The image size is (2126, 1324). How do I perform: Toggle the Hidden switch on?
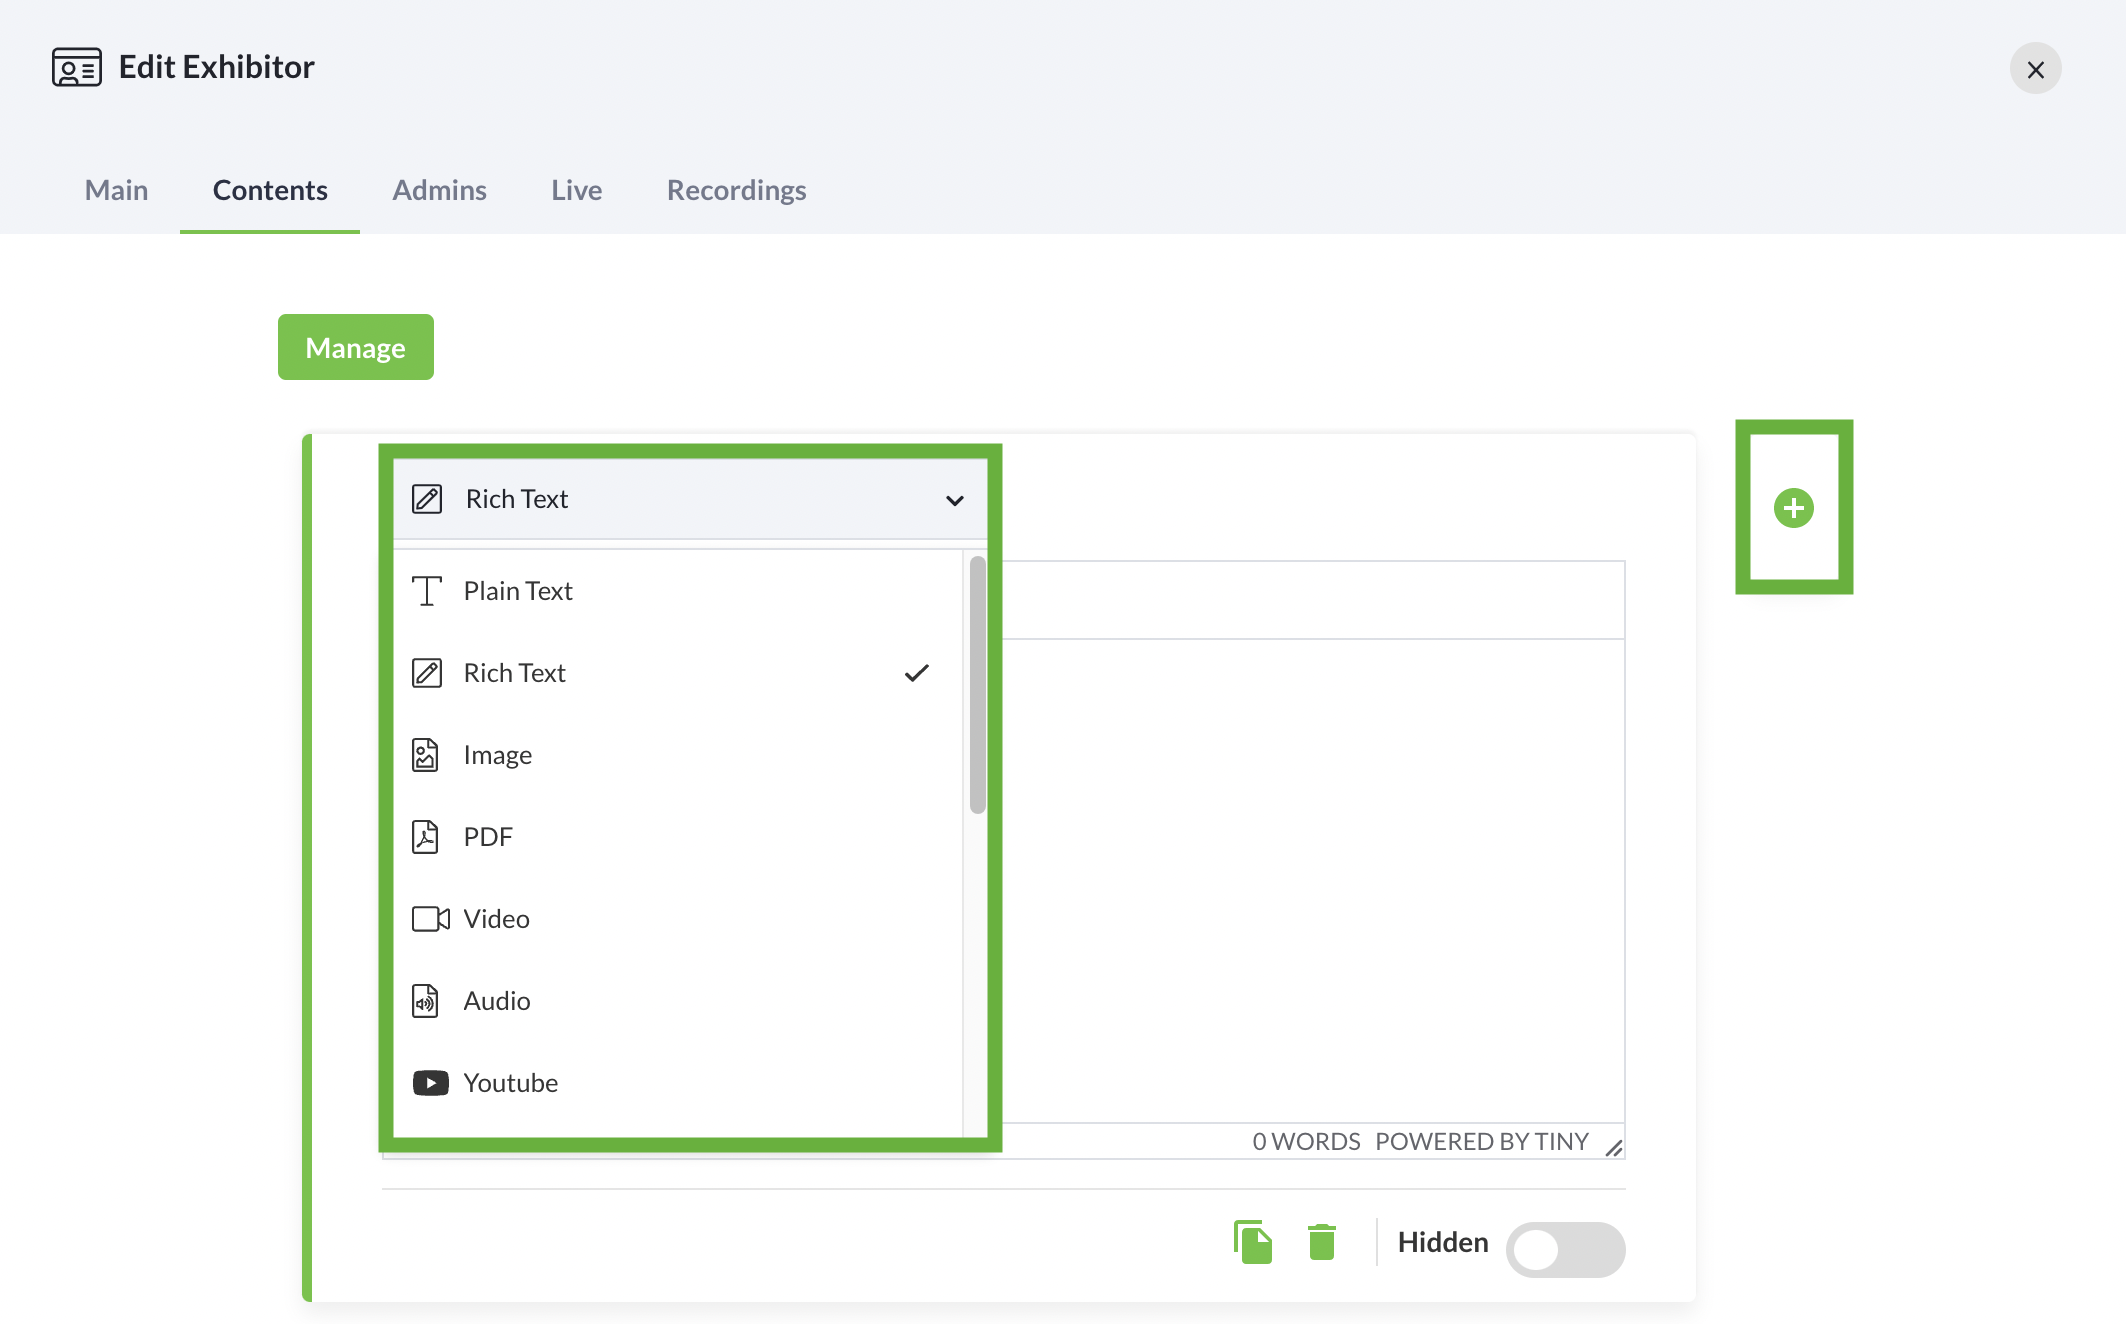pos(1564,1249)
